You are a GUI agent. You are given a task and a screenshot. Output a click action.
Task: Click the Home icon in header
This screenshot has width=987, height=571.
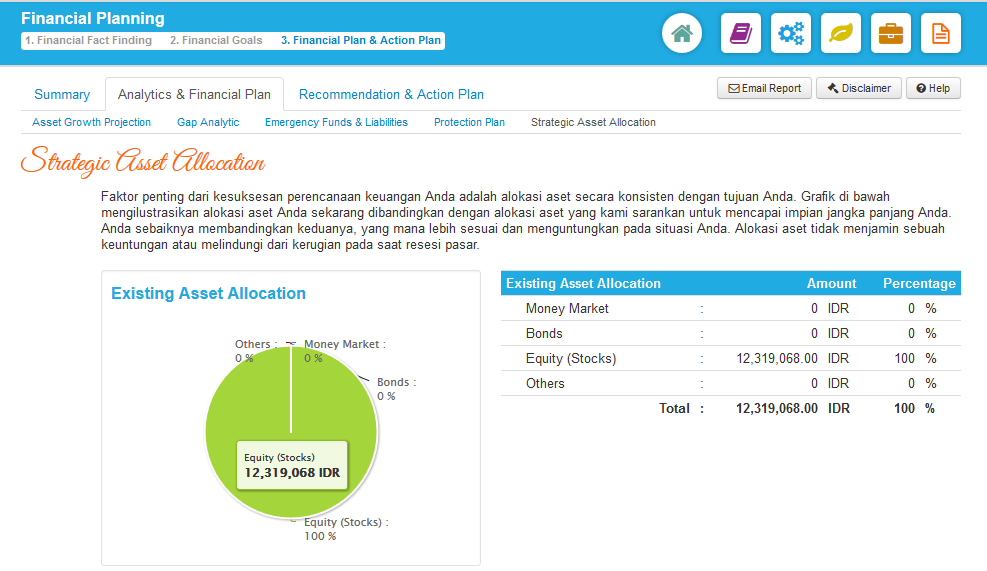[x=682, y=34]
